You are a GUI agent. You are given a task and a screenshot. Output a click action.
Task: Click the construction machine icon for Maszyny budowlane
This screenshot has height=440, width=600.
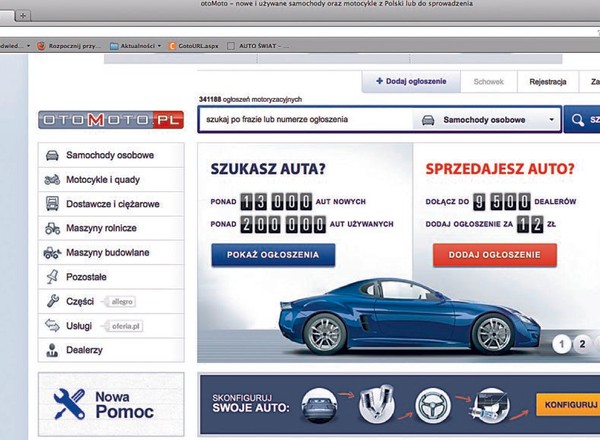point(52,253)
